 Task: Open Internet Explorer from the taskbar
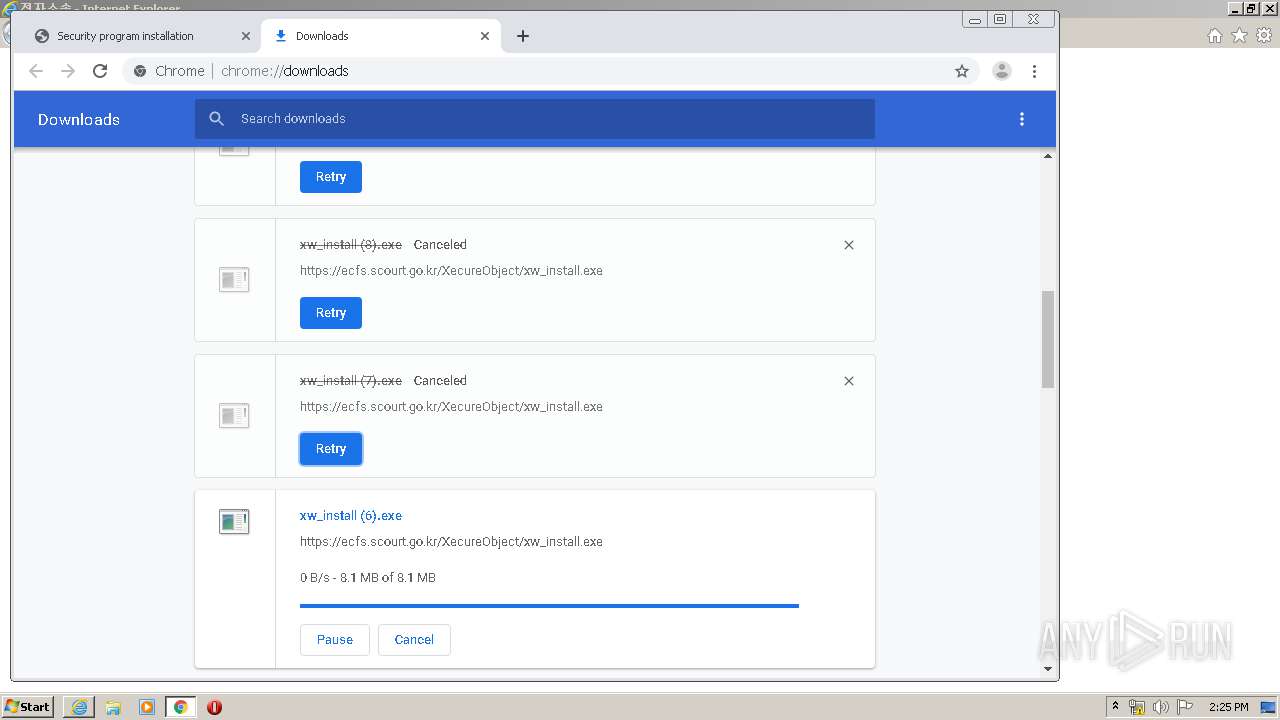(x=79, y=707)
